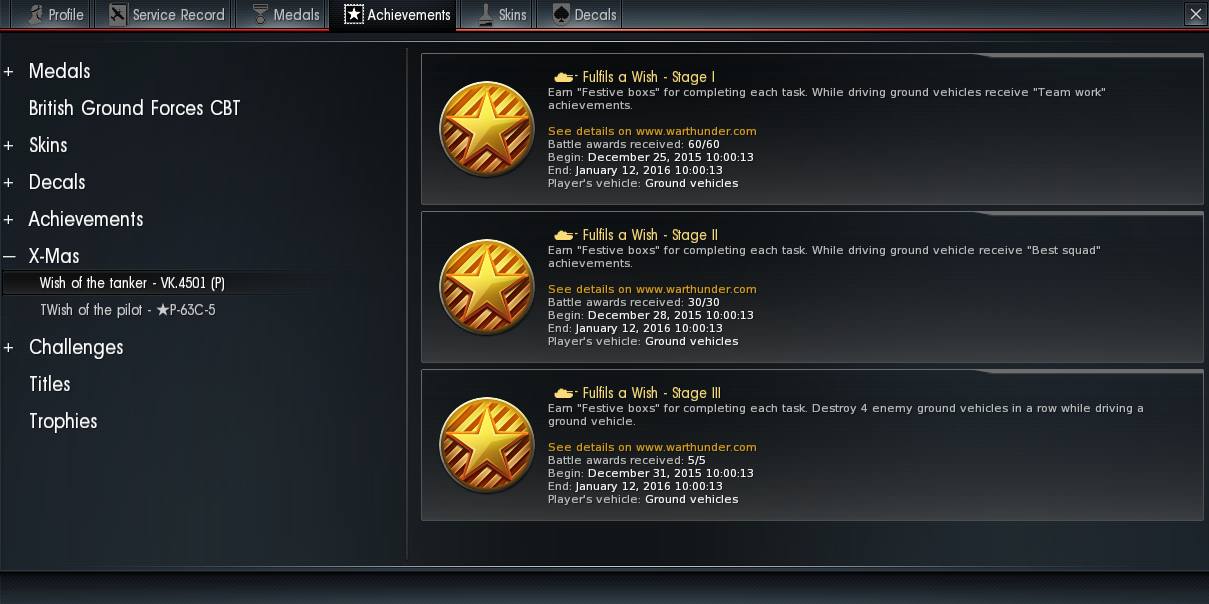Expand the Skins category in sidebar
Screen dimensions: 1209x604
(x=9, y=145)
